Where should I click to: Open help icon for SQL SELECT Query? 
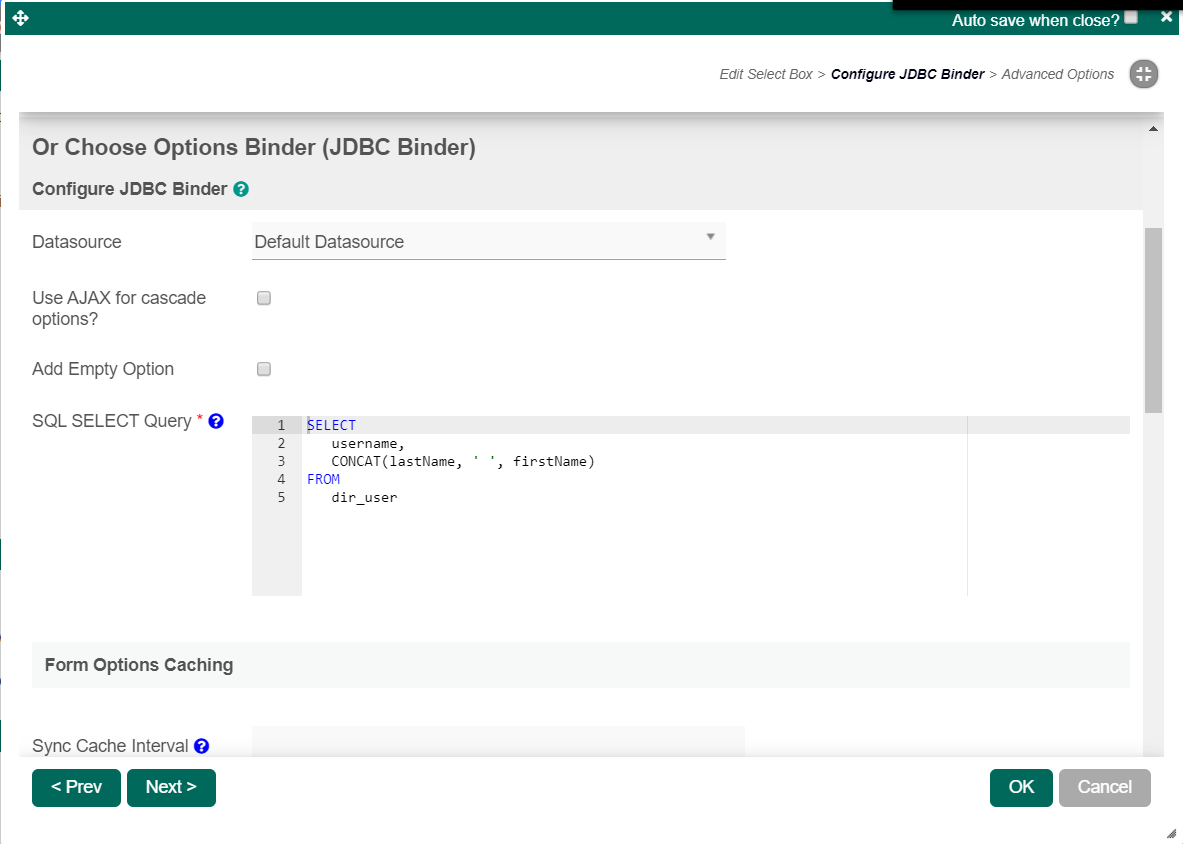pyautogui.click(x=216, y=421)
